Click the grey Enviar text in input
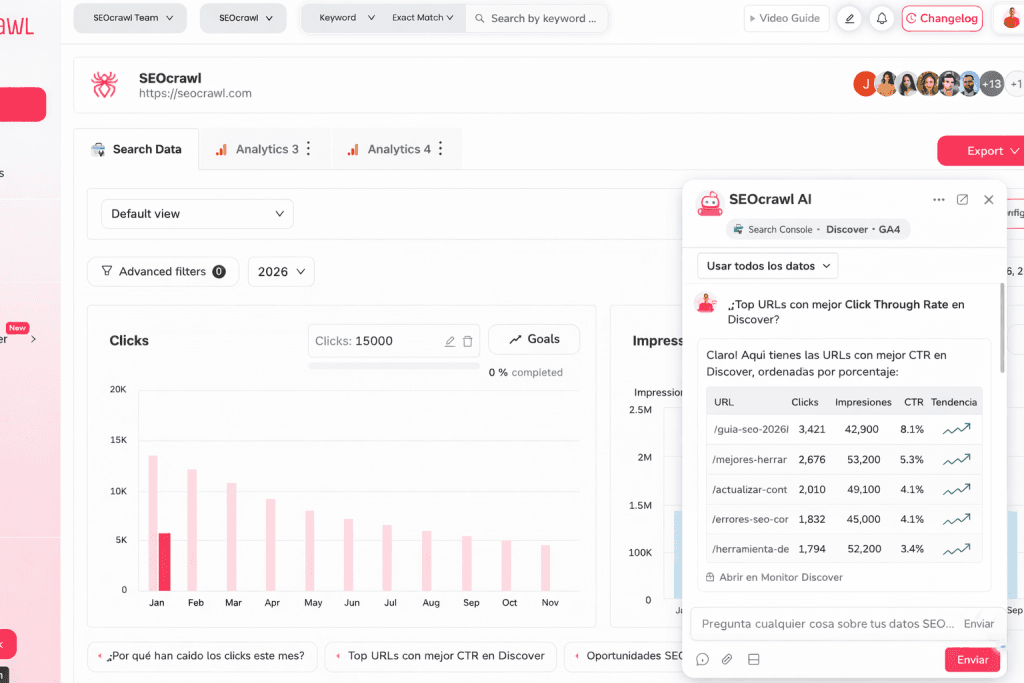Screen dimensions: 1024x683 pos(978,624)
